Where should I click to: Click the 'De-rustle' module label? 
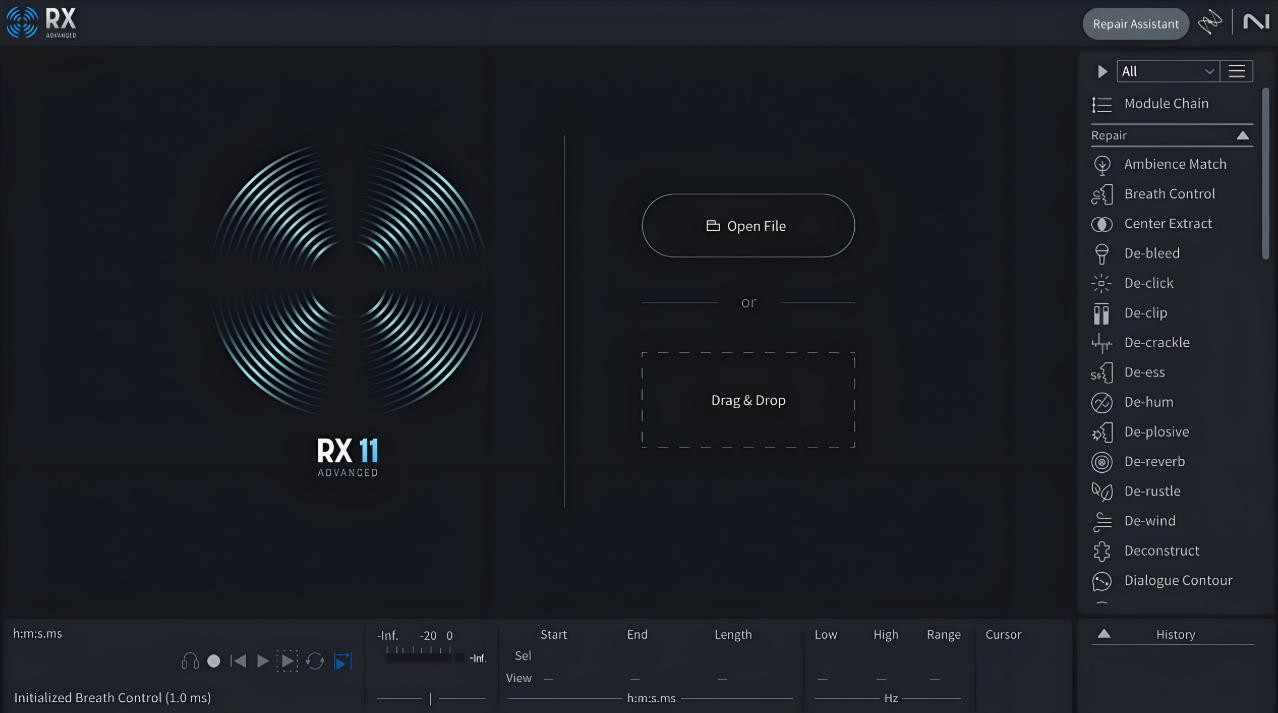pyautogui.click(x=1152, y=491)
